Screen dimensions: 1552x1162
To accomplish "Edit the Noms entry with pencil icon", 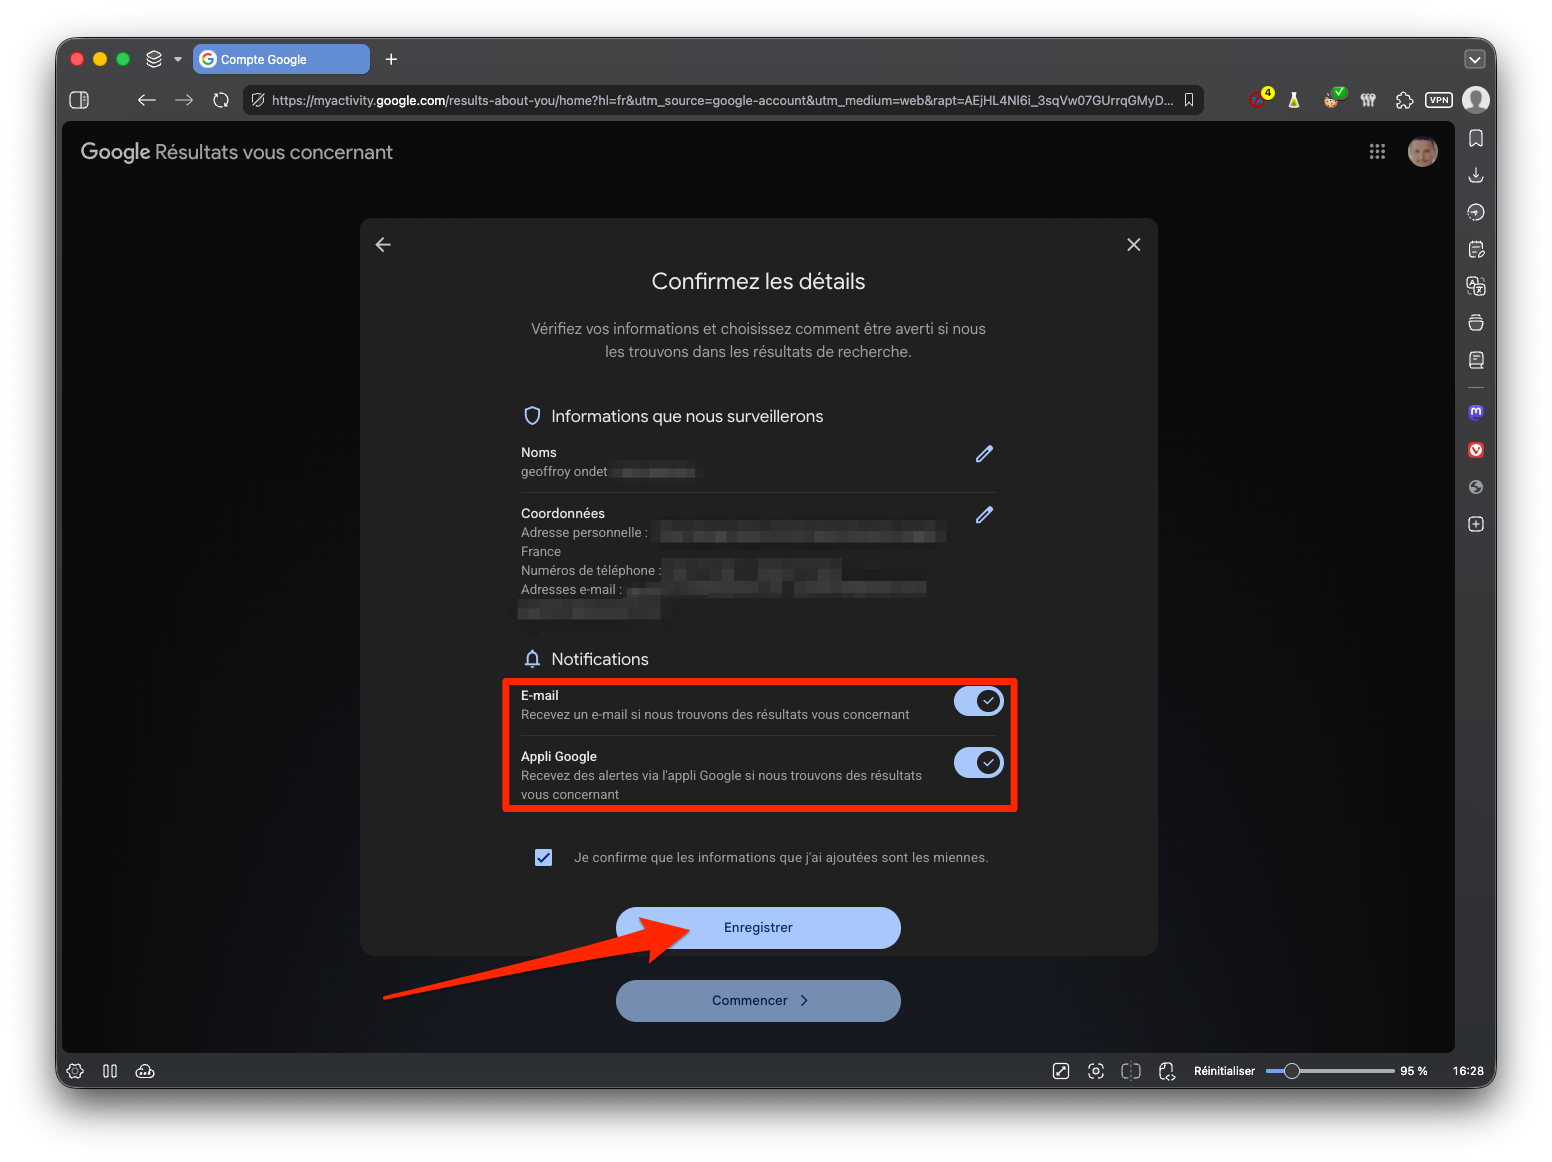I will 984,454.
